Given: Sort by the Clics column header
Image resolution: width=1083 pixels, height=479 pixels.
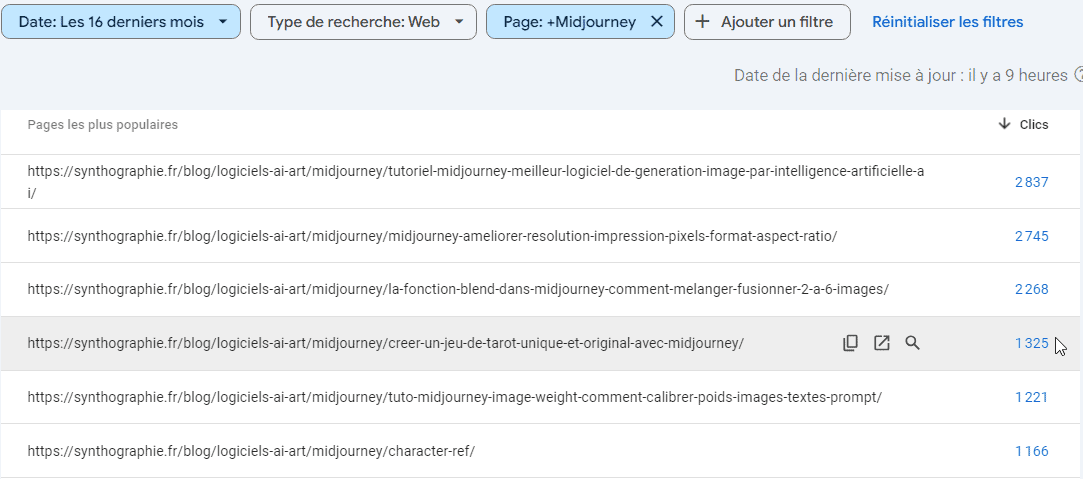Looking at the screenshot, I should pos(1034,125).
